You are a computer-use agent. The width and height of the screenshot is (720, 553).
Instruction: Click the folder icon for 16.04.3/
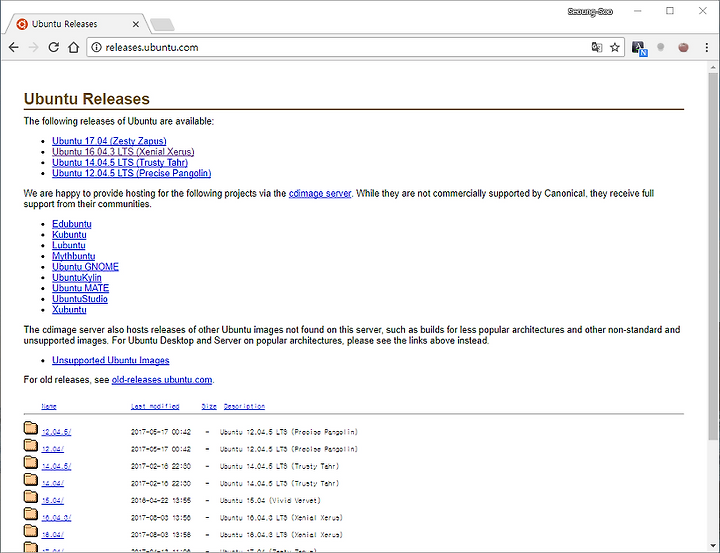[x=31, y=514]
